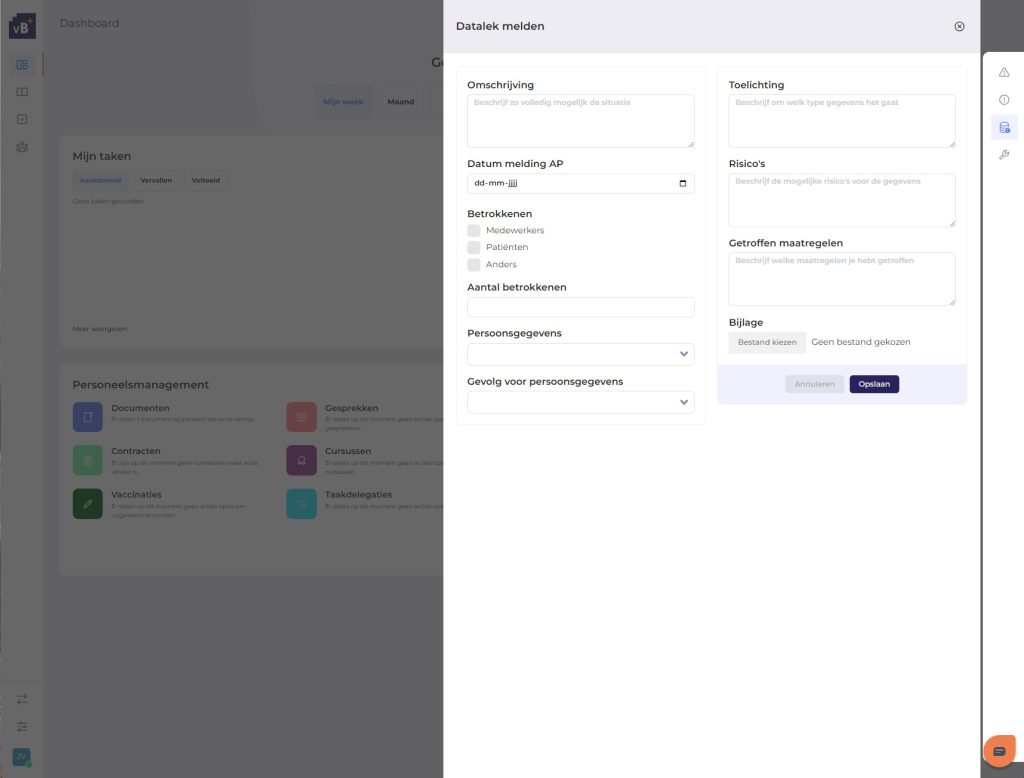This screenshot has height=778, width=1024.
Task: Click the vB logo in the top left
Action: 22,26
